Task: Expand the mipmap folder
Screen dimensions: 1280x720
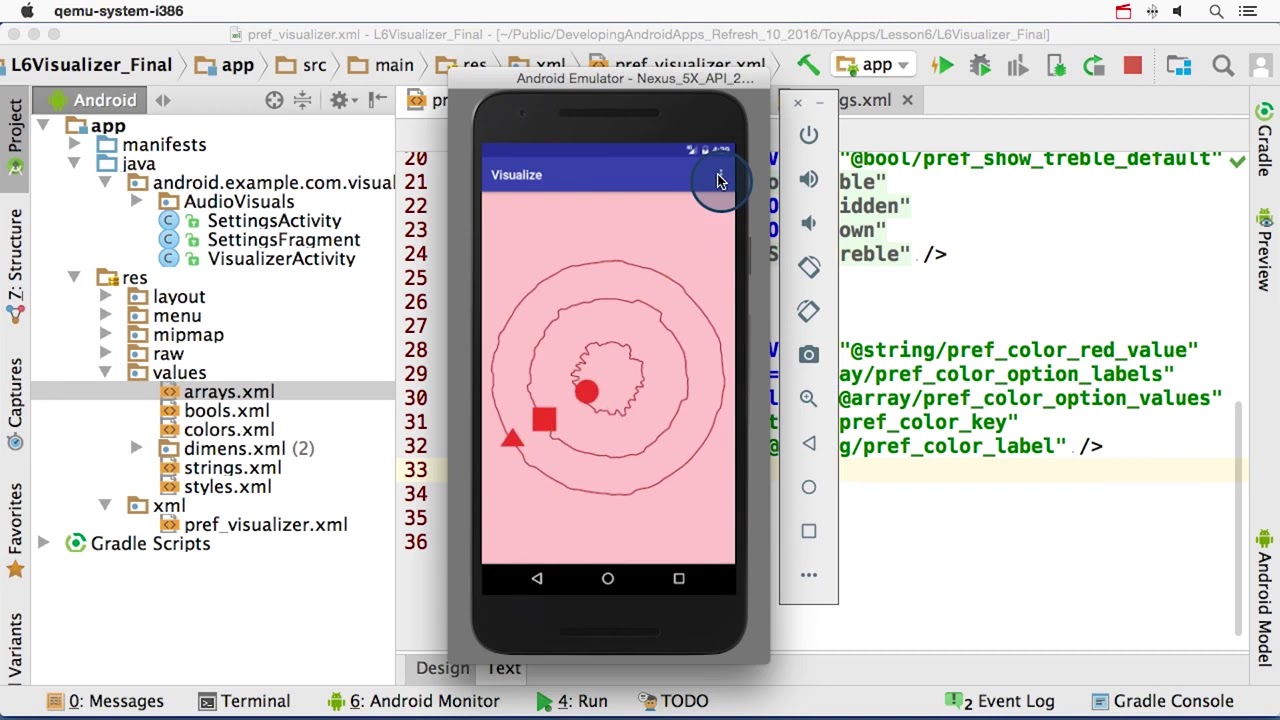Action: [105, 335]
